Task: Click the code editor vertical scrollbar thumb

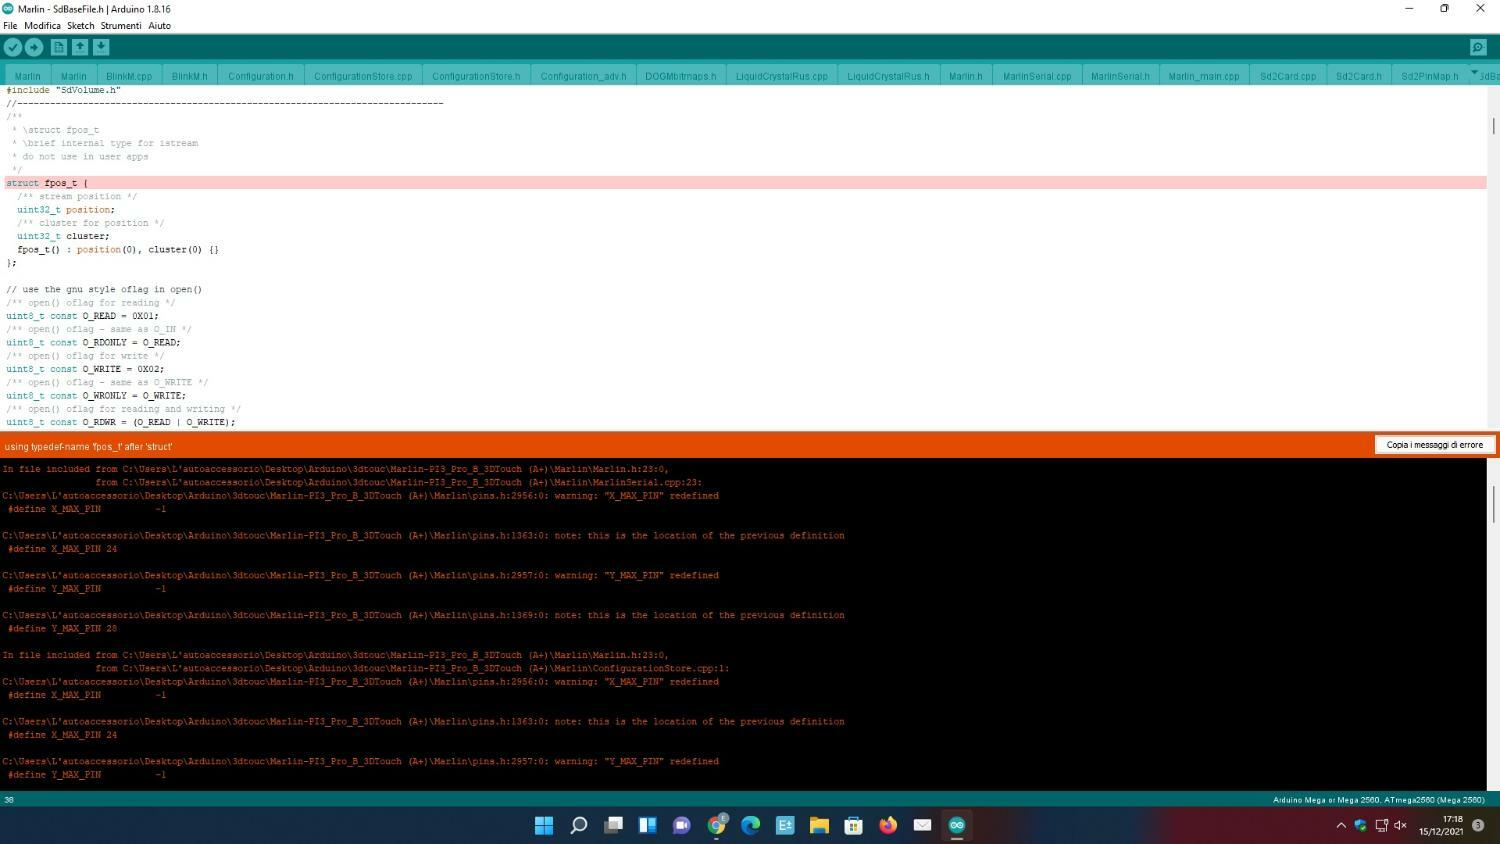Action: 1494,125
